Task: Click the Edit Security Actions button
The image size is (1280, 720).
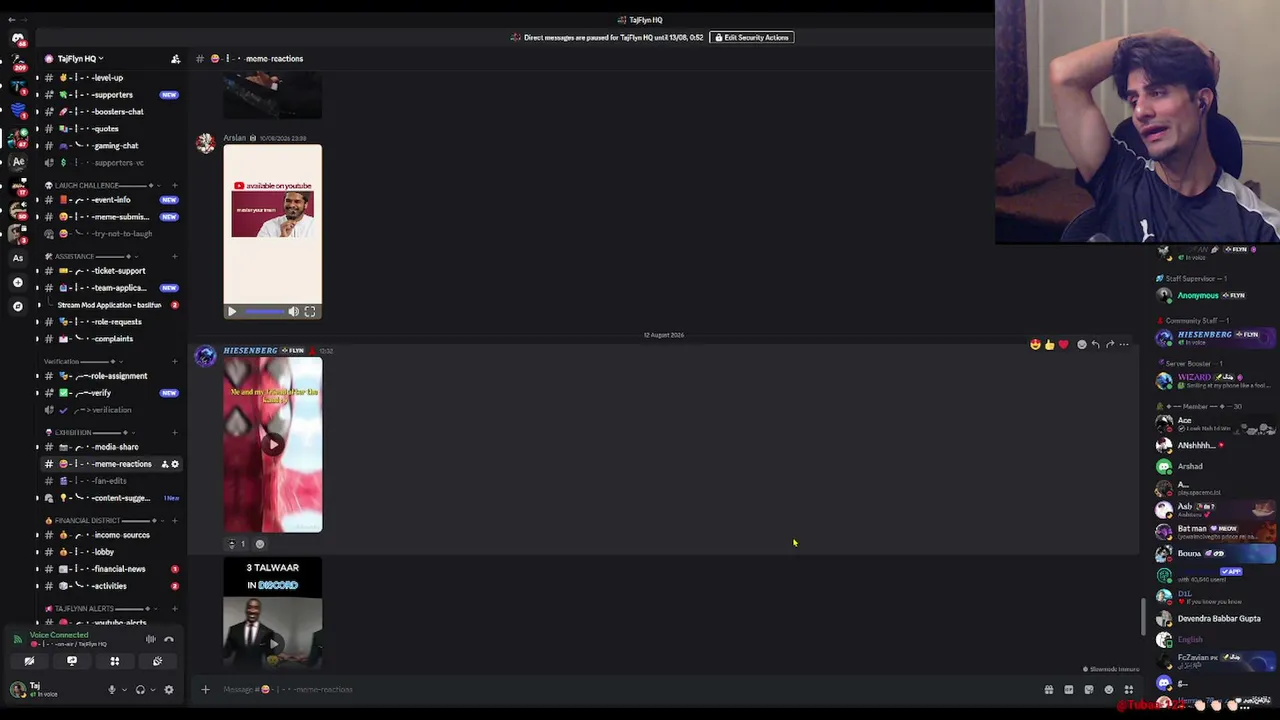Action: [752, 38]
